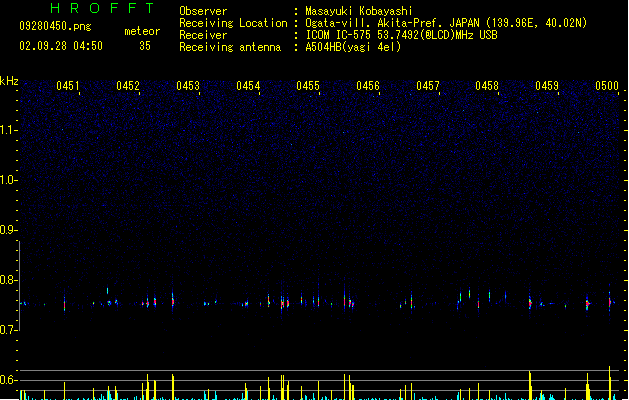Click the A504HB(yagi 4el) antenna text
Viewport: 629px width, 400px height.
point(353,47)
